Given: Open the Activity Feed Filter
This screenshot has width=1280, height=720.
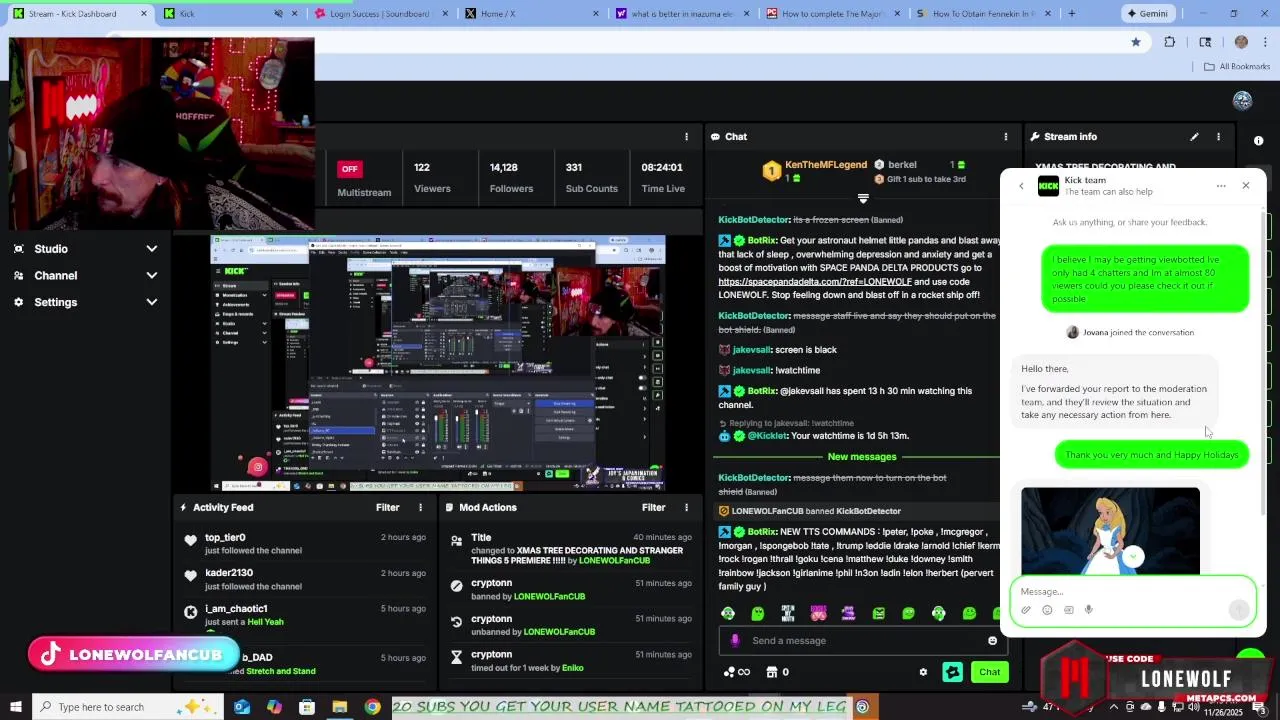Looking at the screenshot, I should 387,508.
